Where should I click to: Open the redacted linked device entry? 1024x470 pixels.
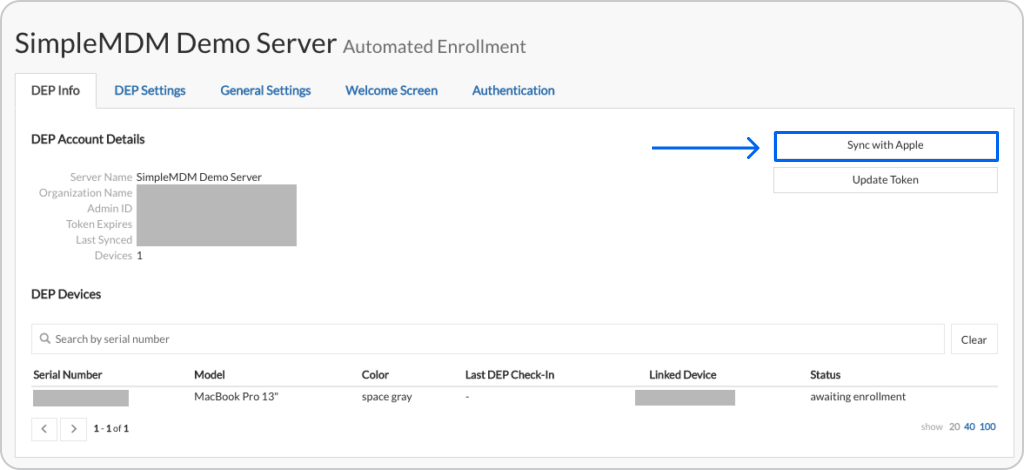coord(684,397)
